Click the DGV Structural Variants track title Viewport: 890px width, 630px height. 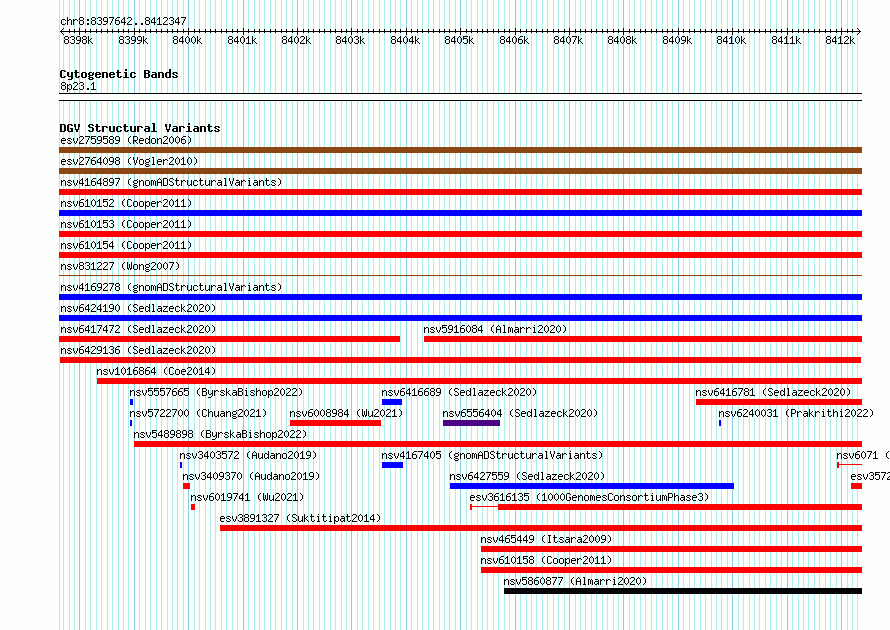140,128
